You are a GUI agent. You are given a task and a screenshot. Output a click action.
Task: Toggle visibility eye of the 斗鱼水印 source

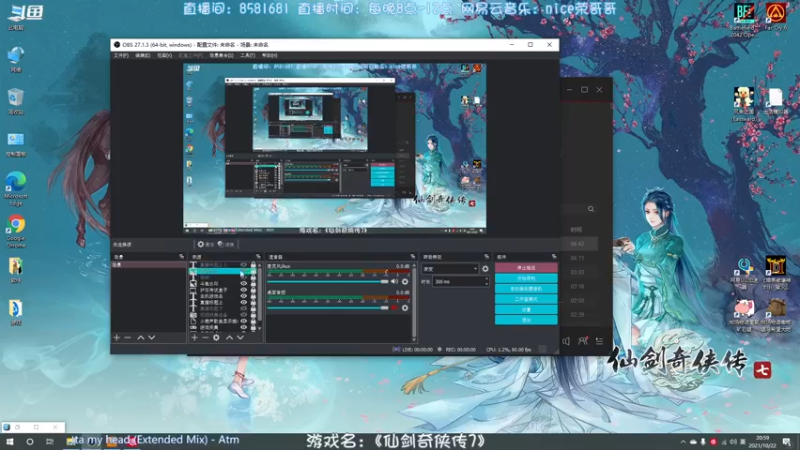[x=243, y=283]
